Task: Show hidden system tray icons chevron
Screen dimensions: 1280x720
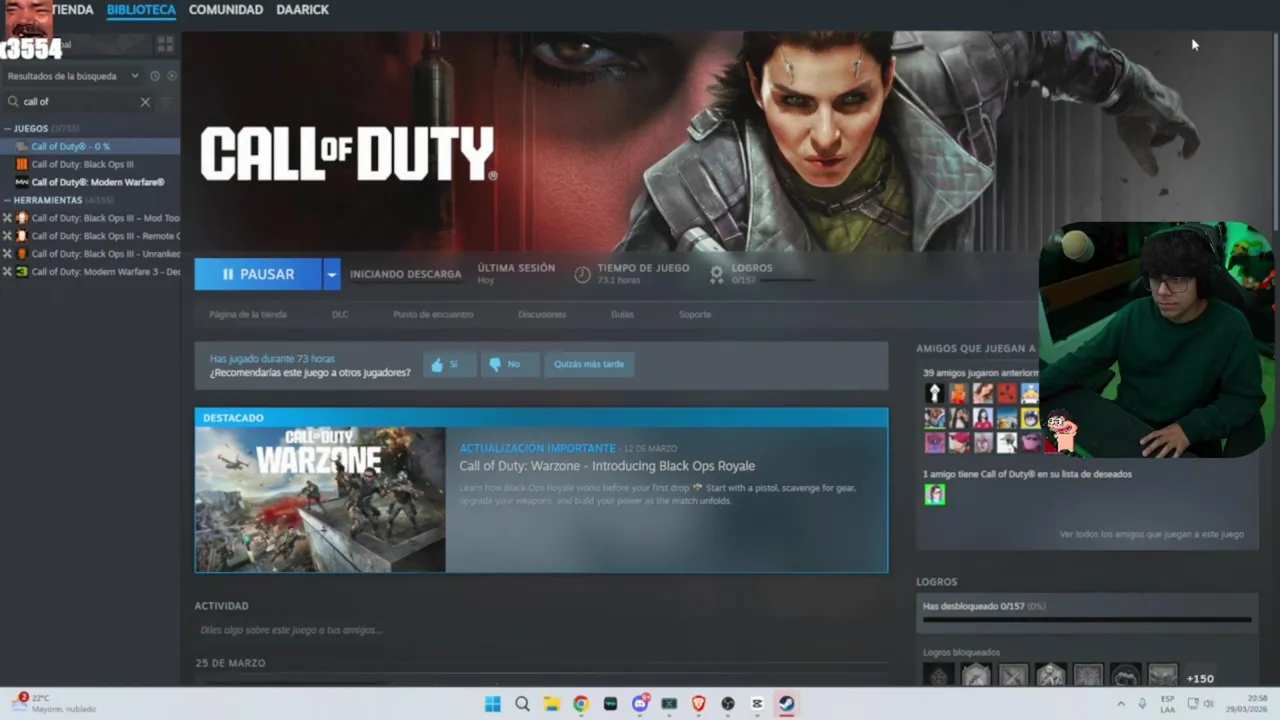Action: [1121, 704]
